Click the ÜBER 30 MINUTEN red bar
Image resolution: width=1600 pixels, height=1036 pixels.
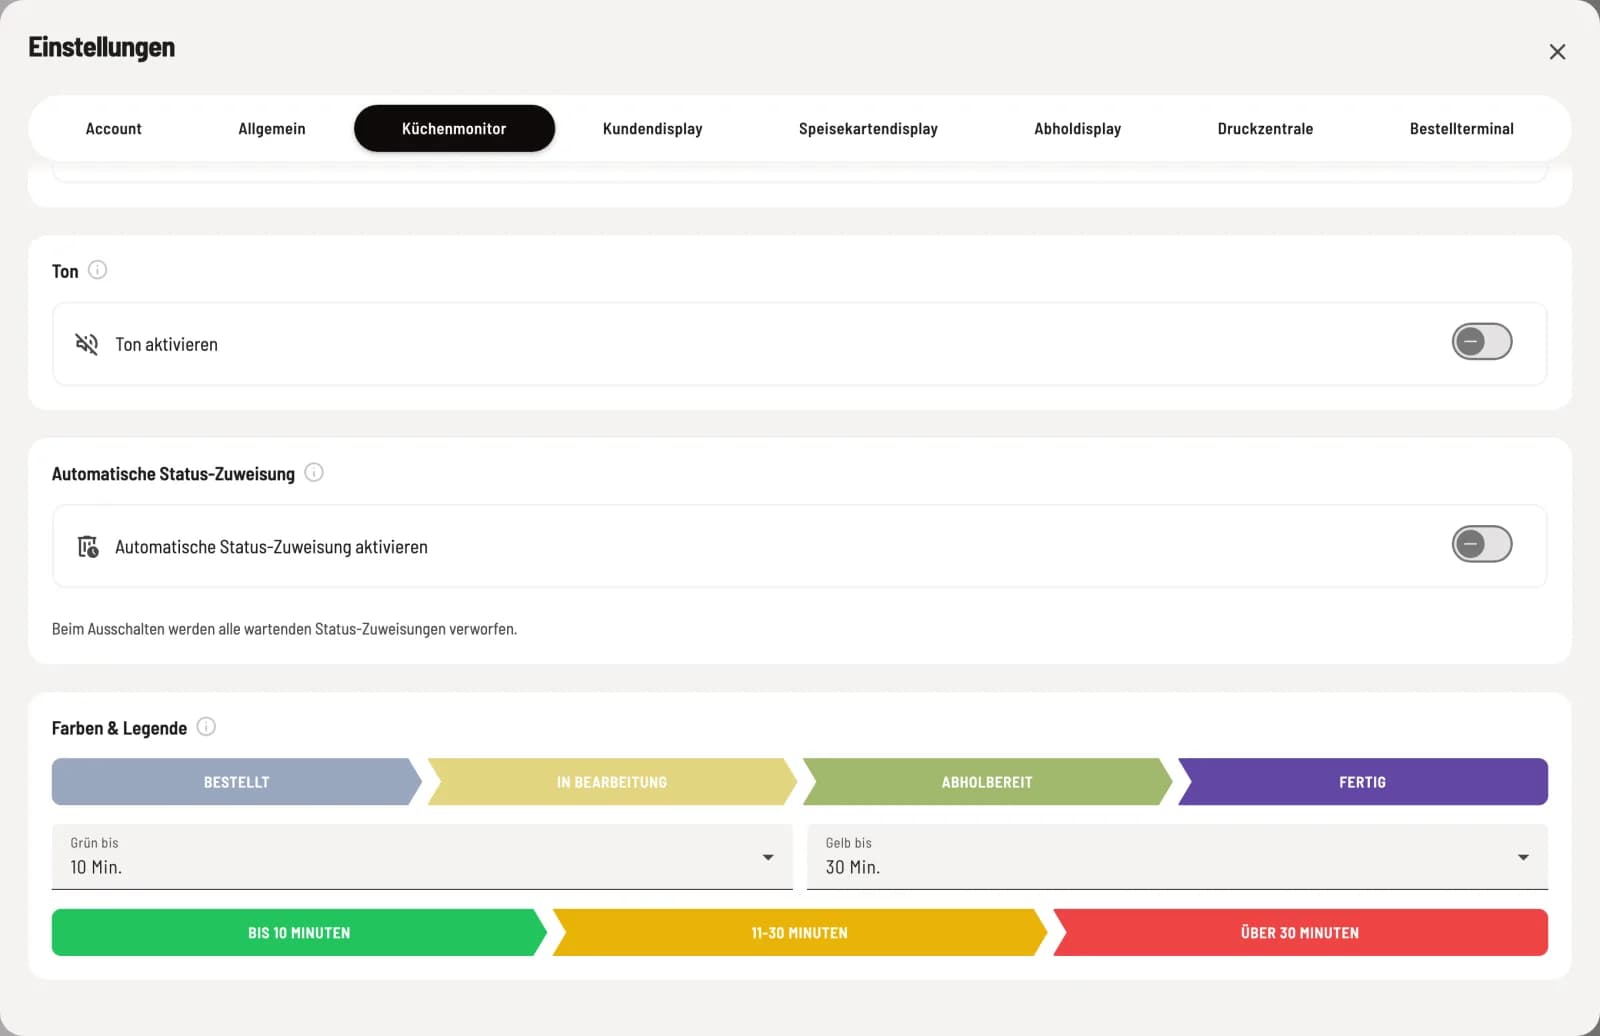click(1300, 933)
